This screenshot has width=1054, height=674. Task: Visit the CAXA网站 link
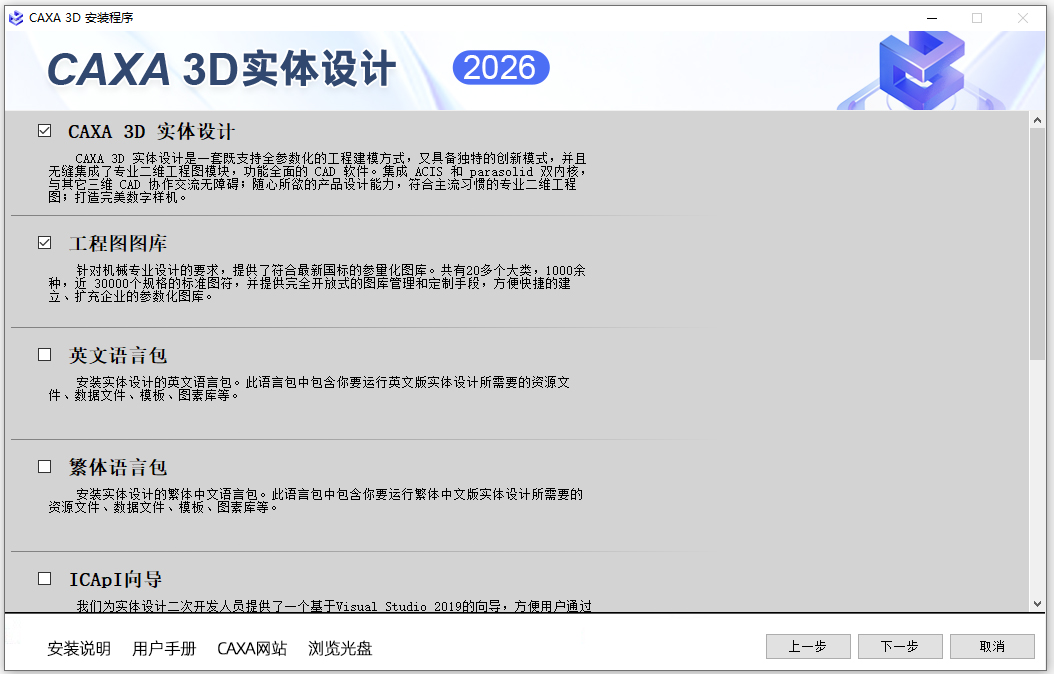252,648
